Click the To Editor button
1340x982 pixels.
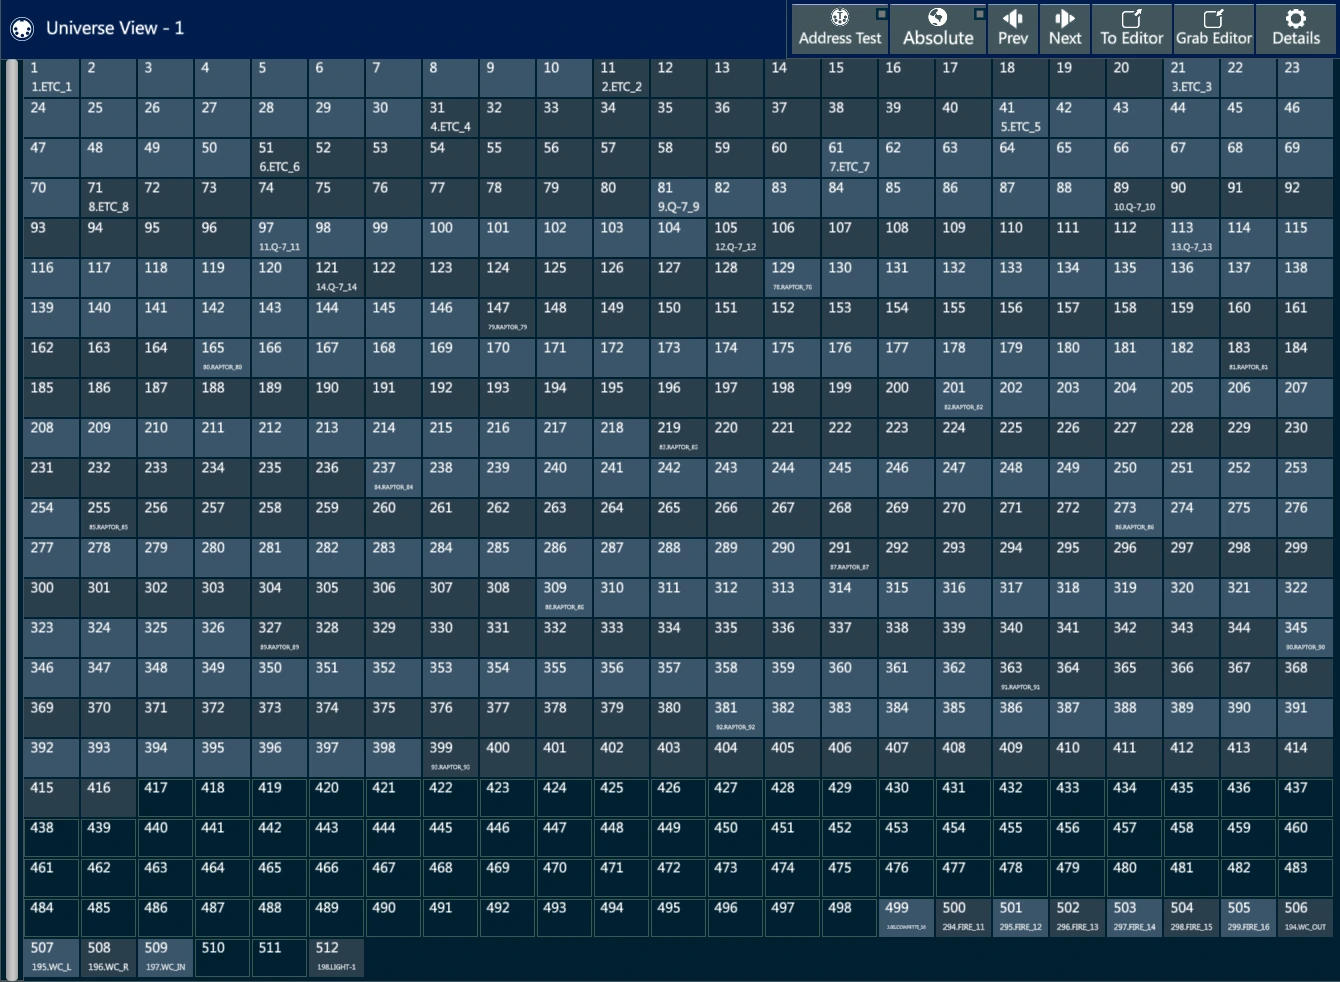(x=1131, y=28)
